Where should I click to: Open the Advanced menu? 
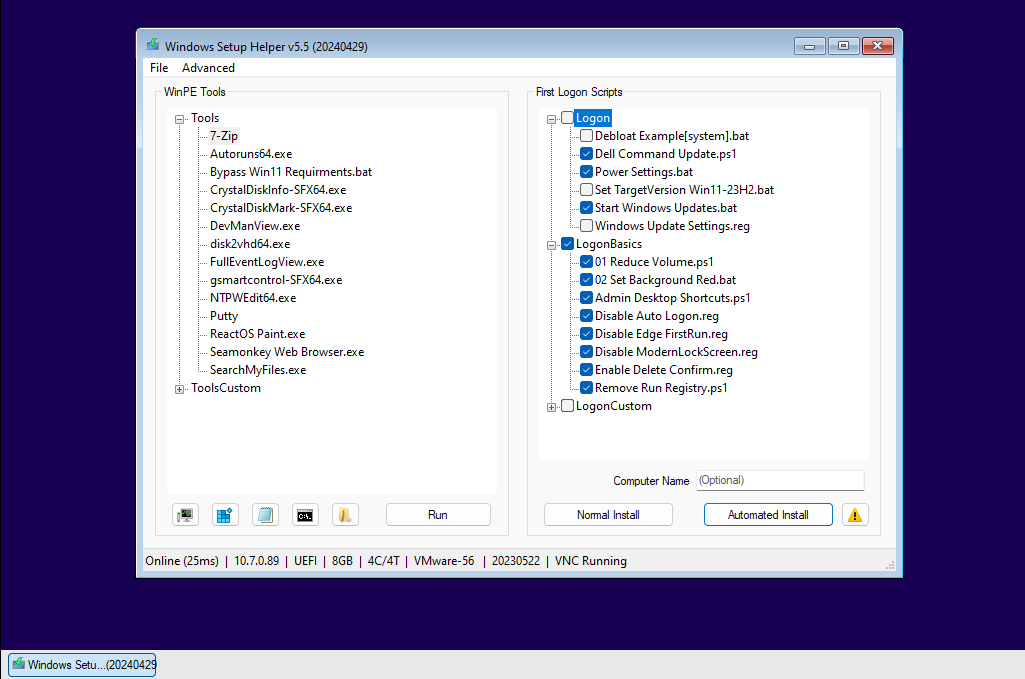click(x=208, y=68)
